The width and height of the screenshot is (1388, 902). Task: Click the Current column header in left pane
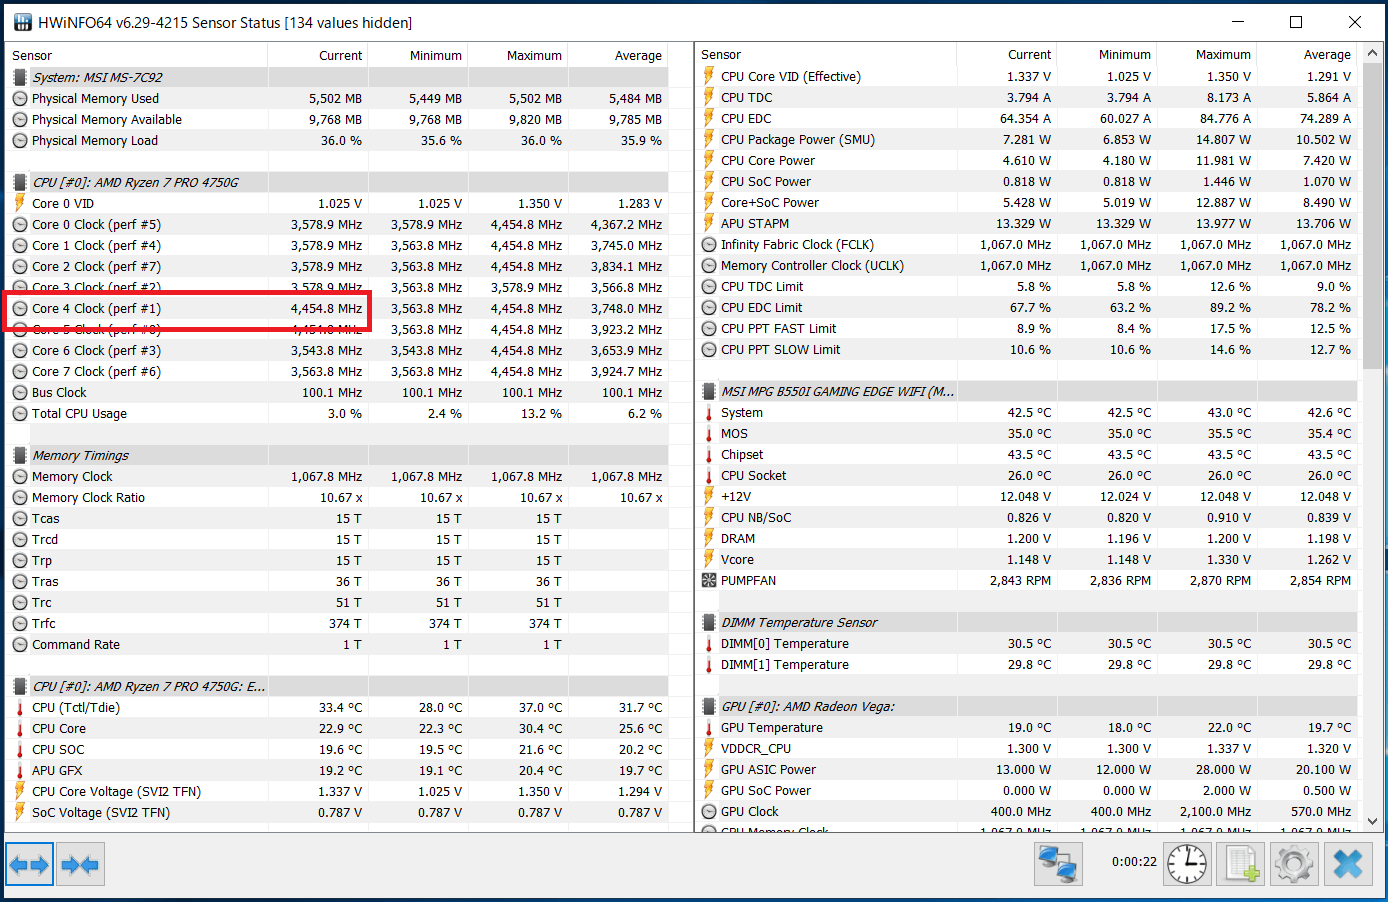[318, 55]
